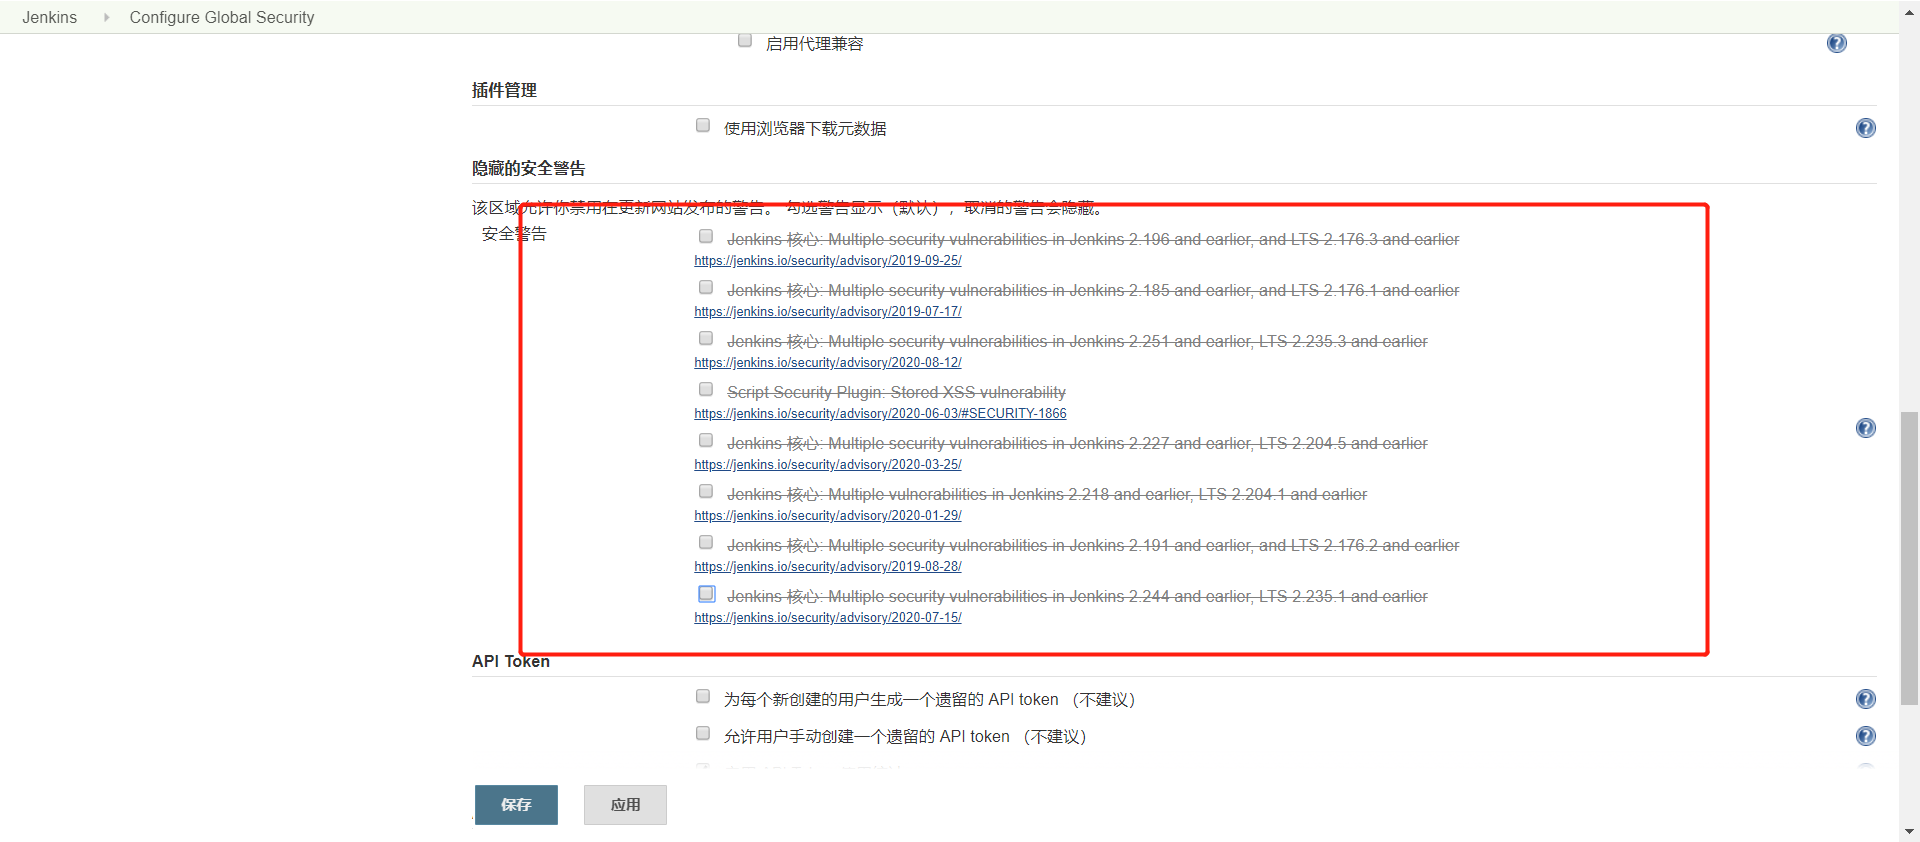Toggle 为每个新创建的用户生成一个遗留的 API token checkbox
Viewport: 1920px width, 842px height.
point(703,696)
